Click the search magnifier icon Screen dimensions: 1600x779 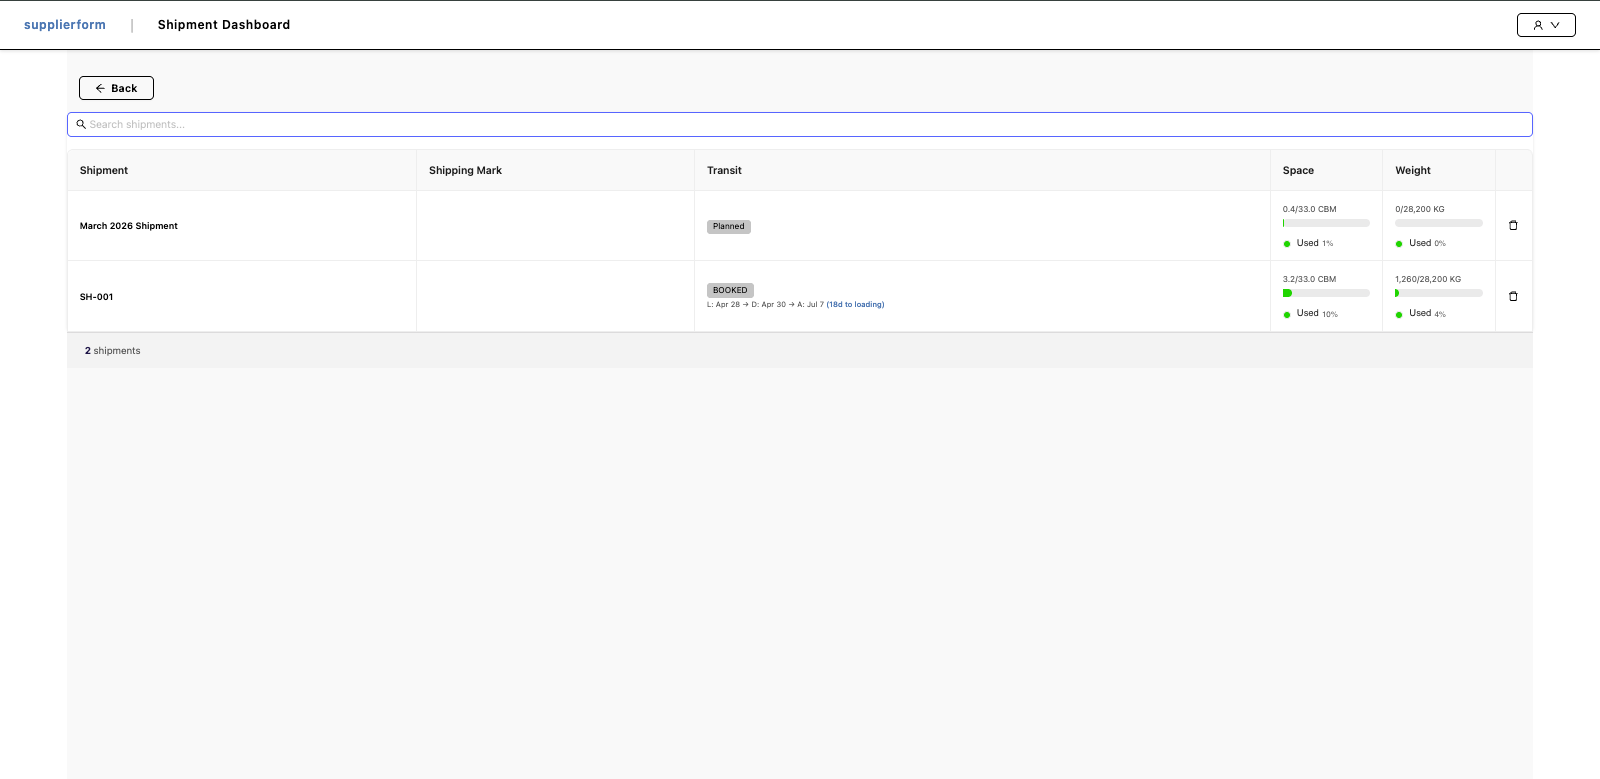pyautogui.click(x=81, y=124)
